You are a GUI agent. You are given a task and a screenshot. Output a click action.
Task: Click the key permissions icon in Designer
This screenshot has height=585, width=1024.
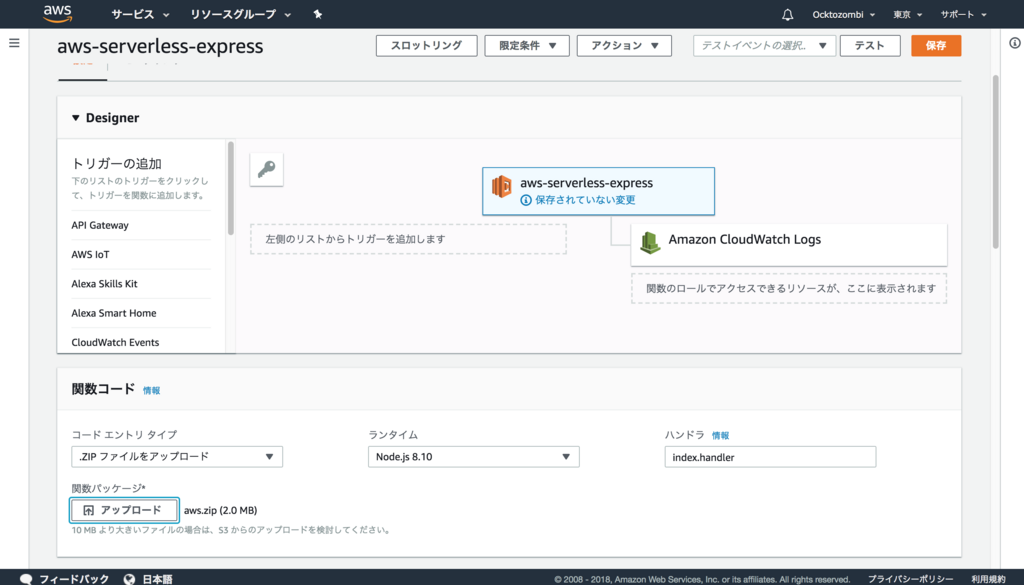tap(266, 170)
